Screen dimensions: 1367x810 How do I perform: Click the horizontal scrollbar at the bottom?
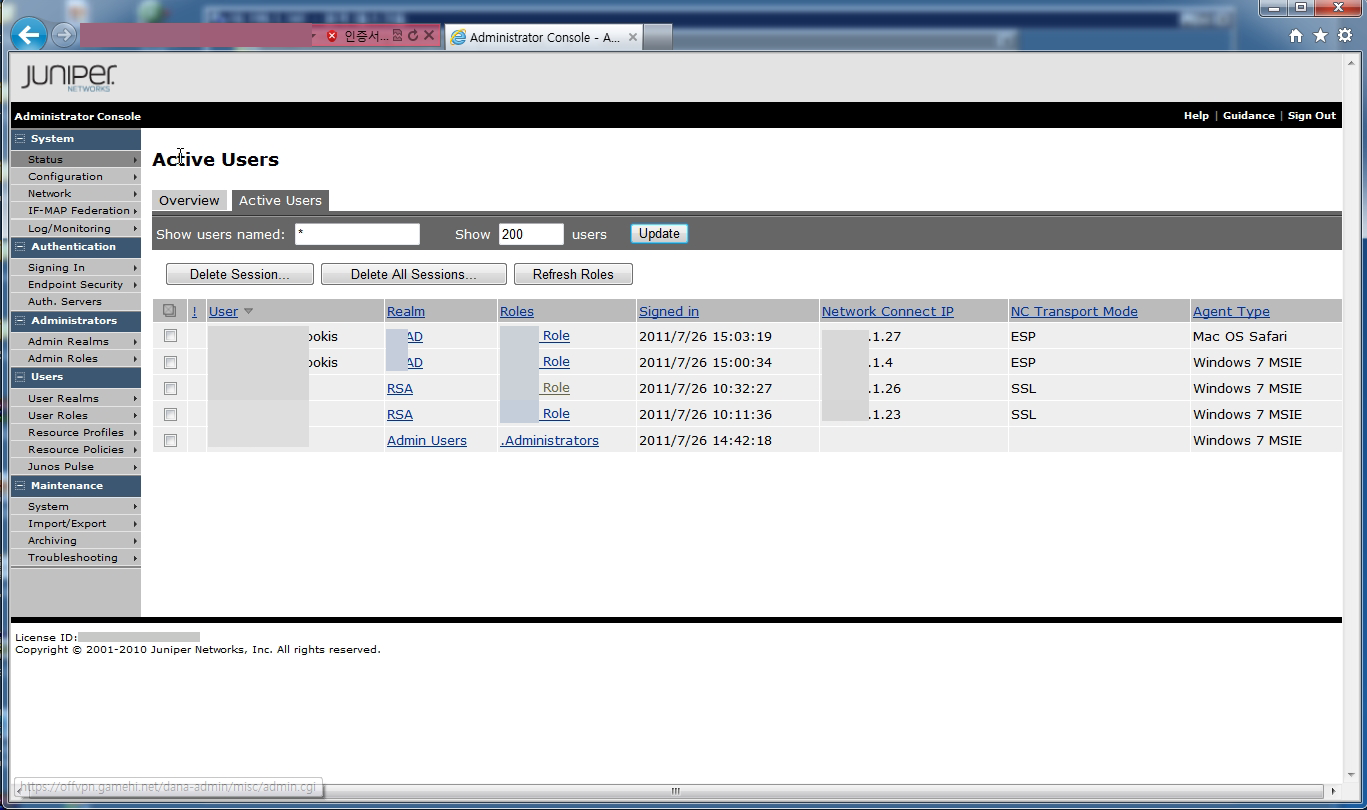[x=675, y=791]
